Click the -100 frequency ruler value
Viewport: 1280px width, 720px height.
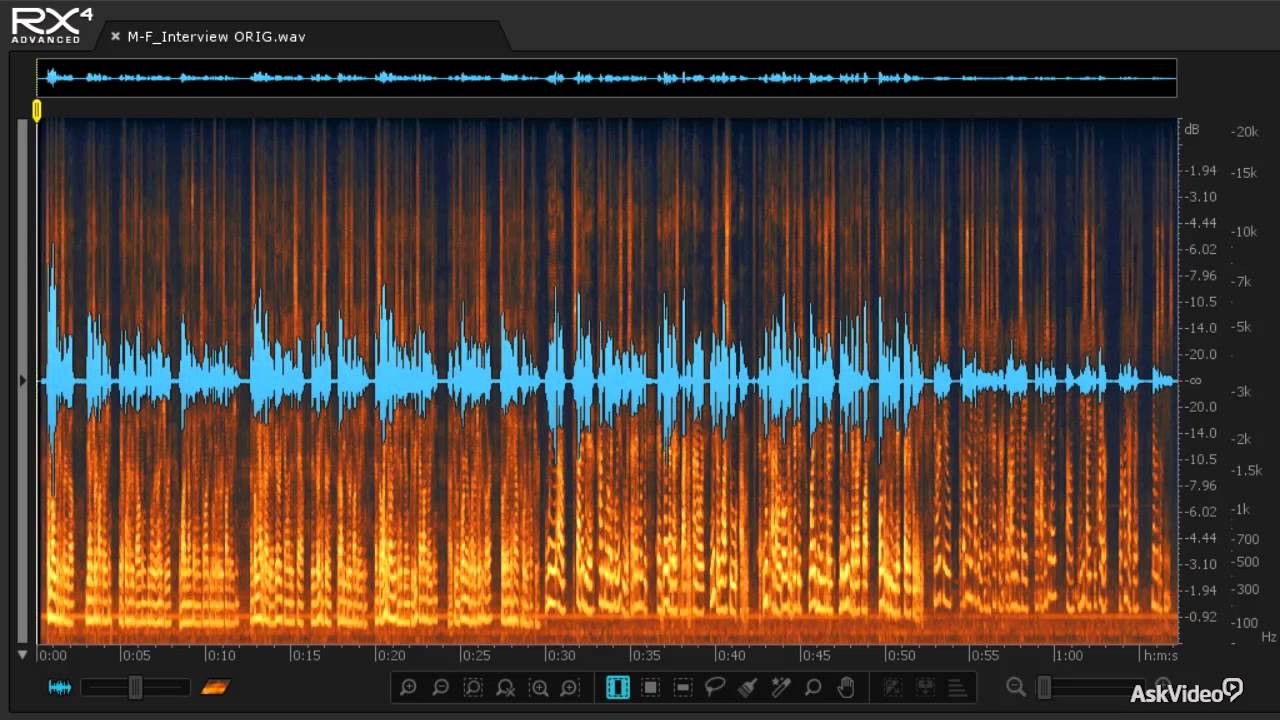(1245, 624)
